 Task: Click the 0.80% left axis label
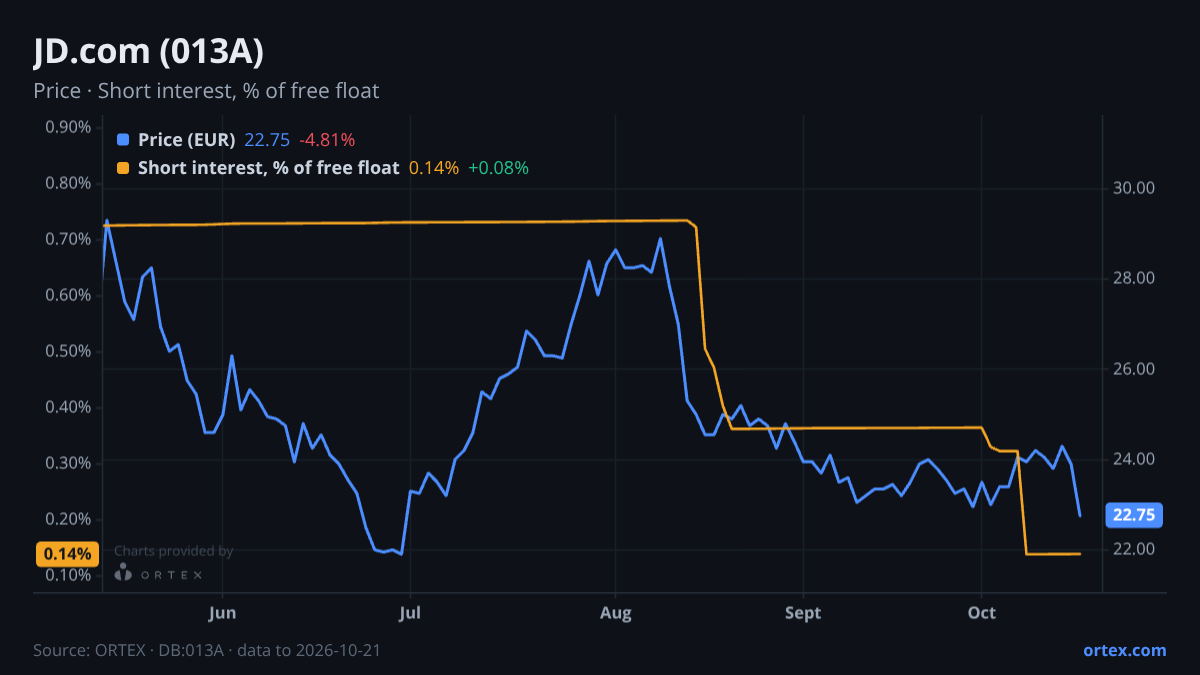(x=68, y=183)
